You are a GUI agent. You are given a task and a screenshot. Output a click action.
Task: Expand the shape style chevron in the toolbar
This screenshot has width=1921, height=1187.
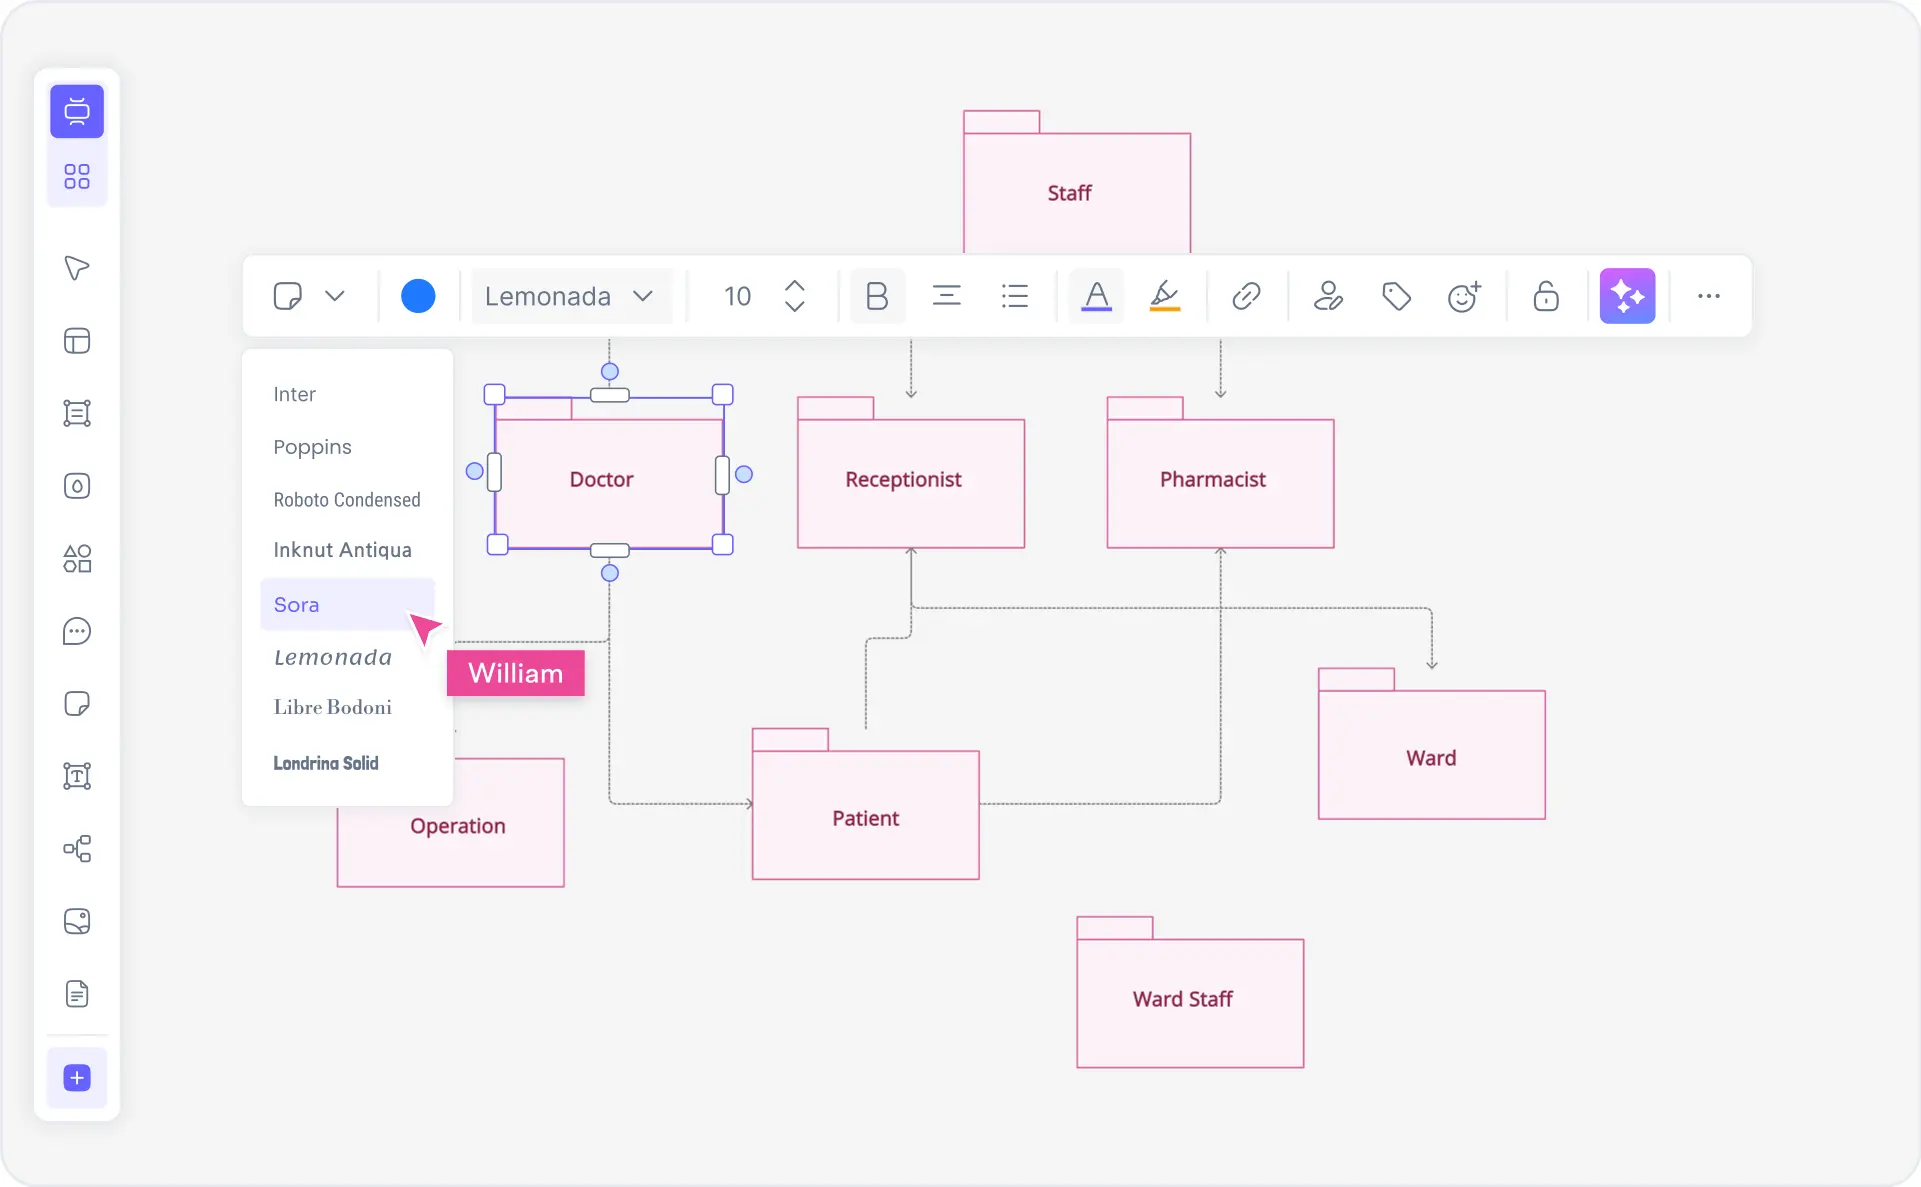click(336, 295)
